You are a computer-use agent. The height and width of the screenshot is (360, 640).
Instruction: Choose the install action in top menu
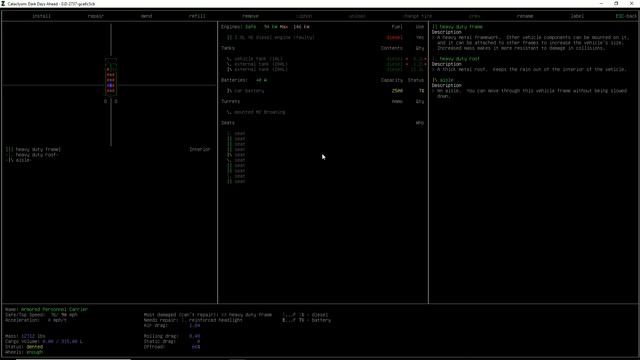point(42,16)
